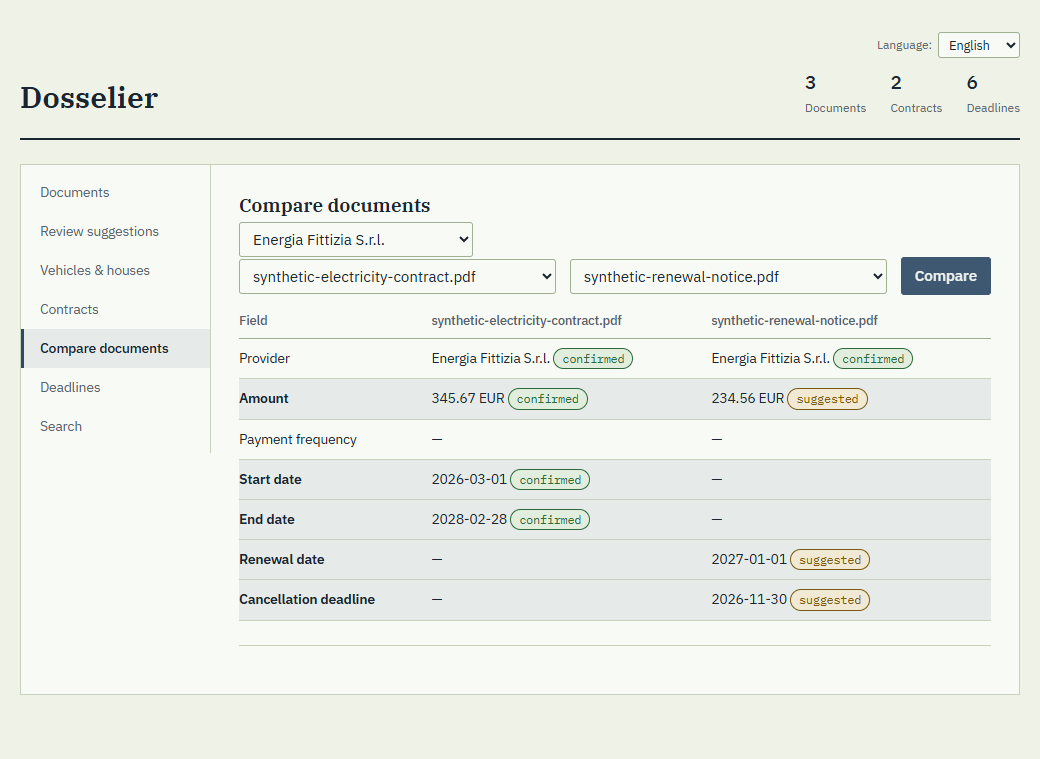This screenshot has height=759, width=1040.
Task: Open Review suggestions in the sidebar
Action: [x=116, y=232]
